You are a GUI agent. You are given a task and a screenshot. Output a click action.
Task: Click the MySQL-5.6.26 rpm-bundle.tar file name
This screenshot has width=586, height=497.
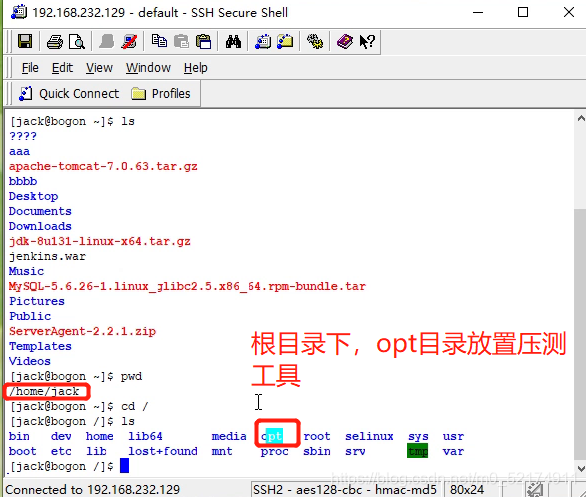tap(187, 287)
